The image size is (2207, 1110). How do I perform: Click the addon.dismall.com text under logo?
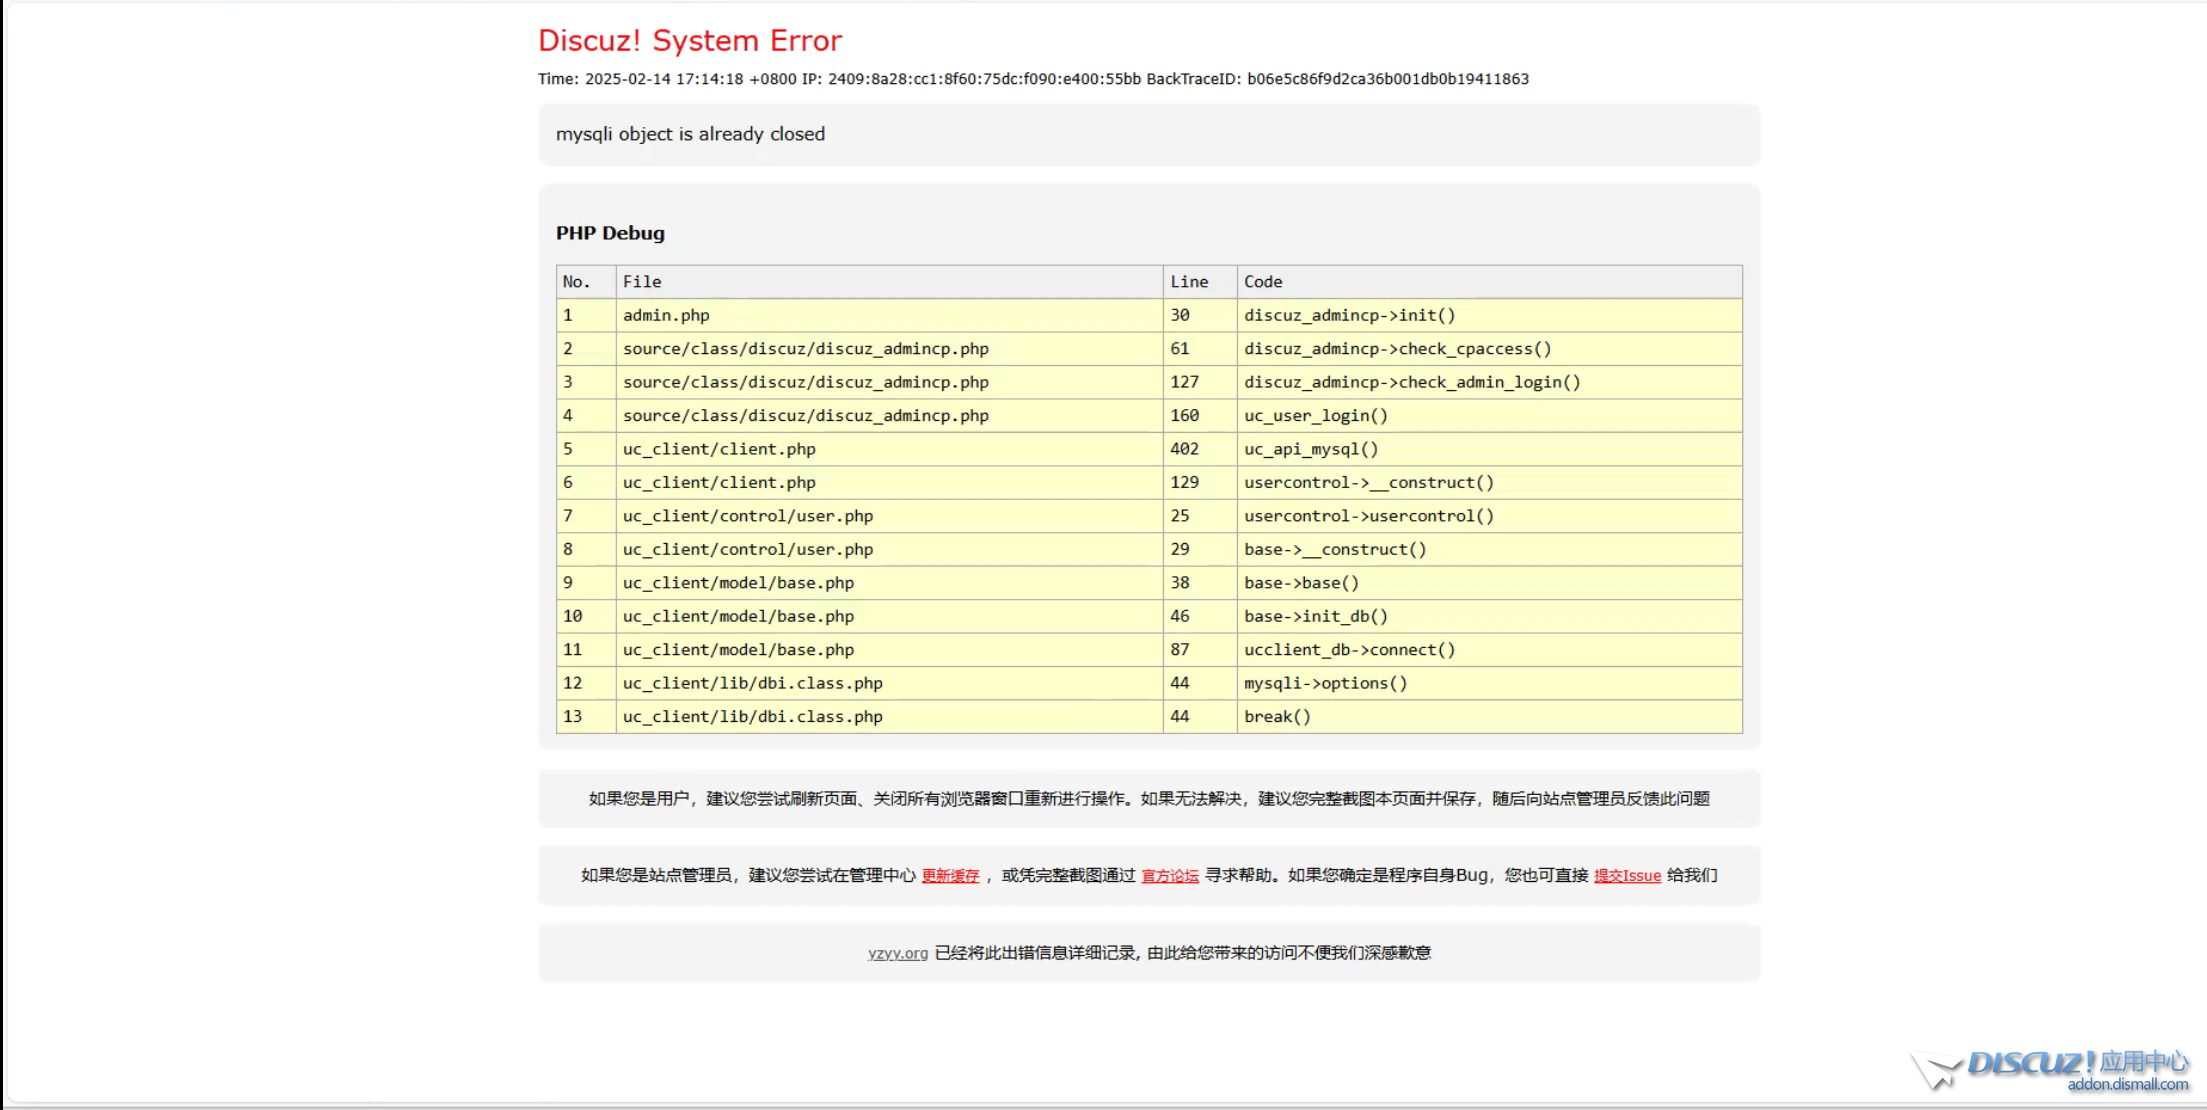tap(2127, 1085)
